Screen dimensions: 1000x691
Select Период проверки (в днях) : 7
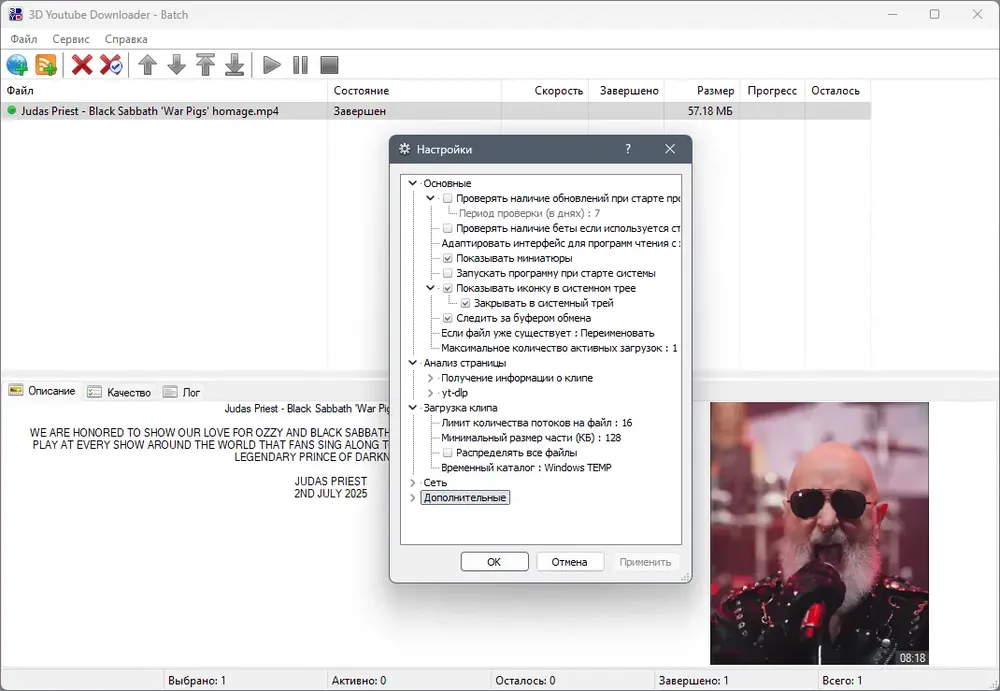coord(529,213)
